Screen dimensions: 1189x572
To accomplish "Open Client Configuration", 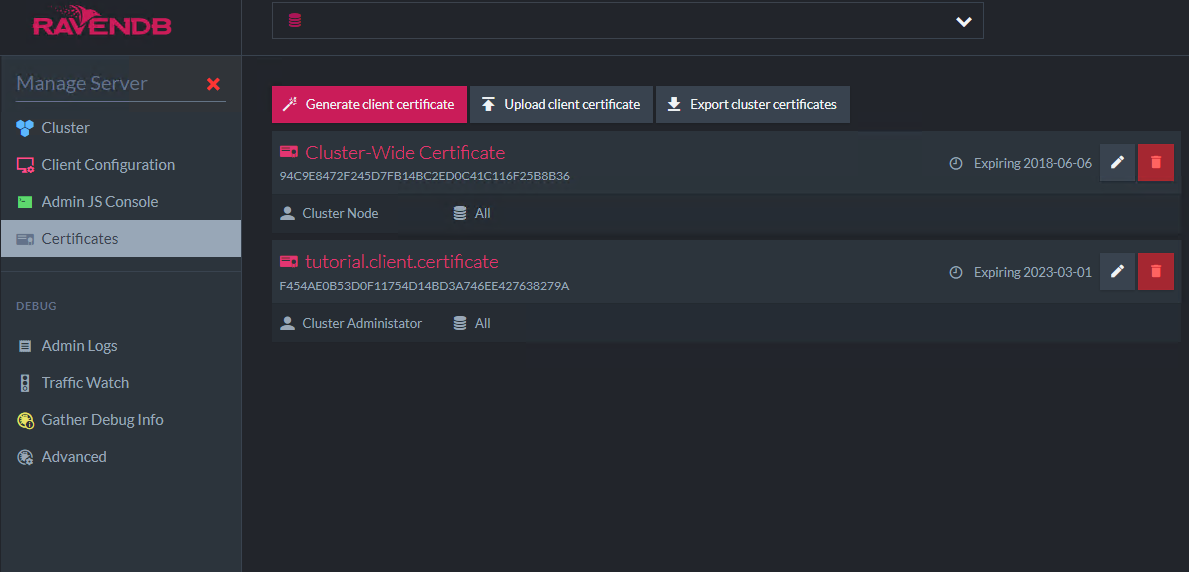I will [121, 165].
